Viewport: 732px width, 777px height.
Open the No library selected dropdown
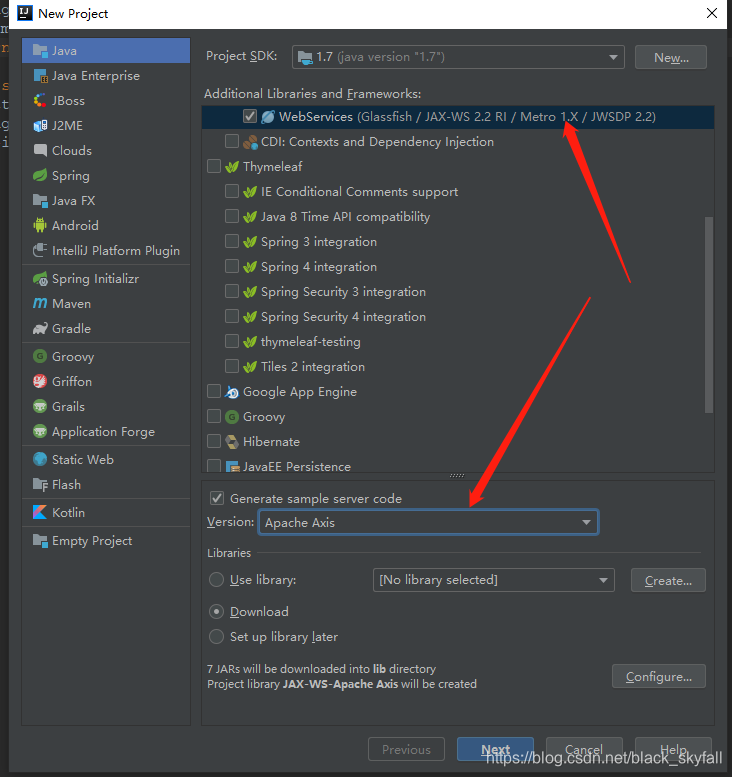[x=494, y=580]
